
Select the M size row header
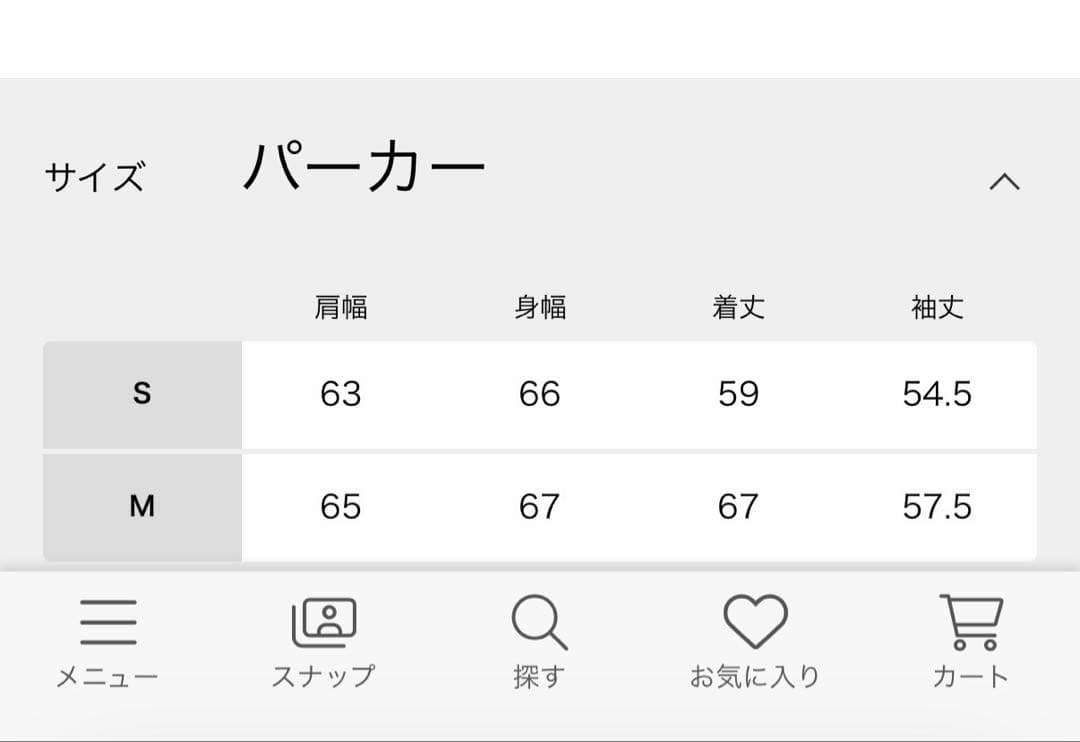142,507
